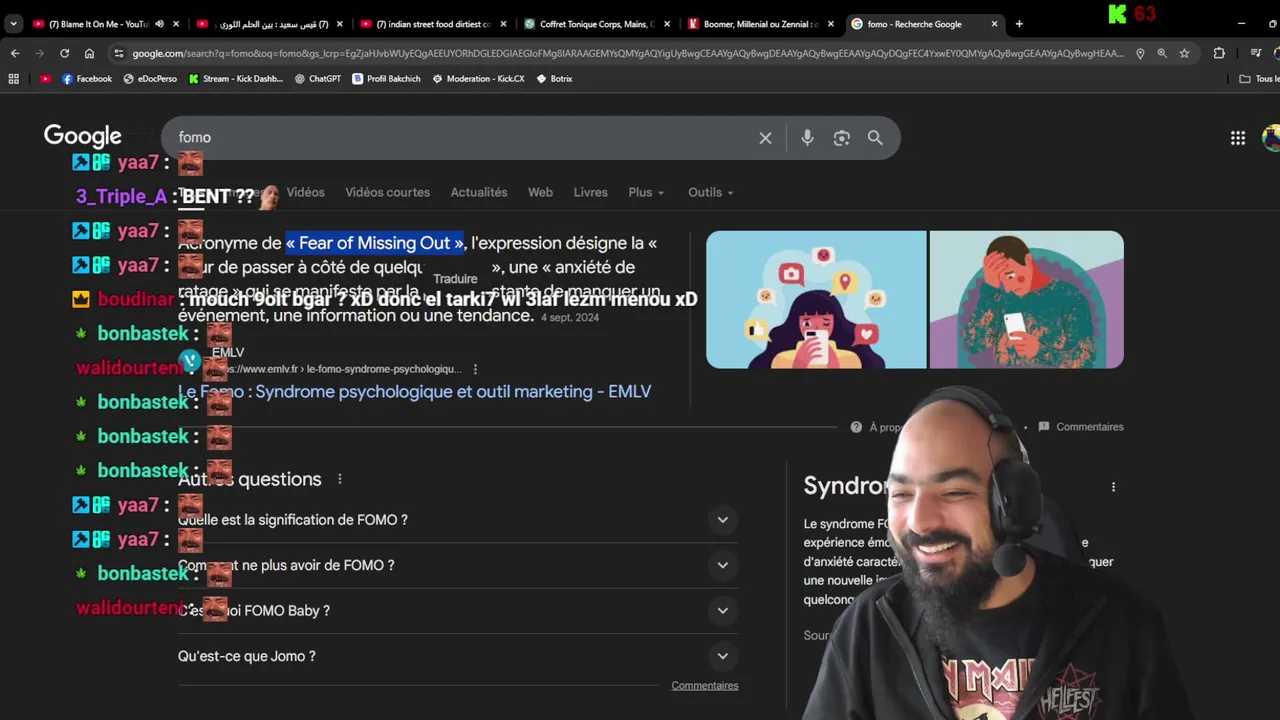This screenshot has height=720, width=1280.
Task: Switch to Boomer, Millenial ou Zennial tab
Action: click(760, 24)
